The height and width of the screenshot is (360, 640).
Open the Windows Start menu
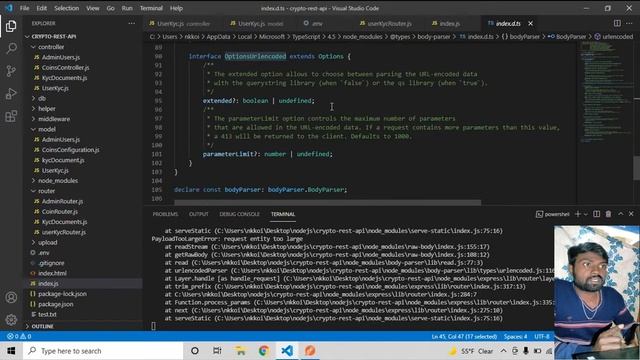point(11,351)
